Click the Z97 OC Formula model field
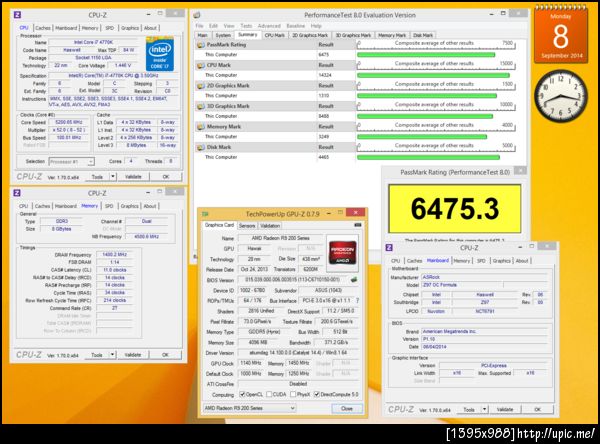Viewport: 600px width, 444px height. point(462,285)
